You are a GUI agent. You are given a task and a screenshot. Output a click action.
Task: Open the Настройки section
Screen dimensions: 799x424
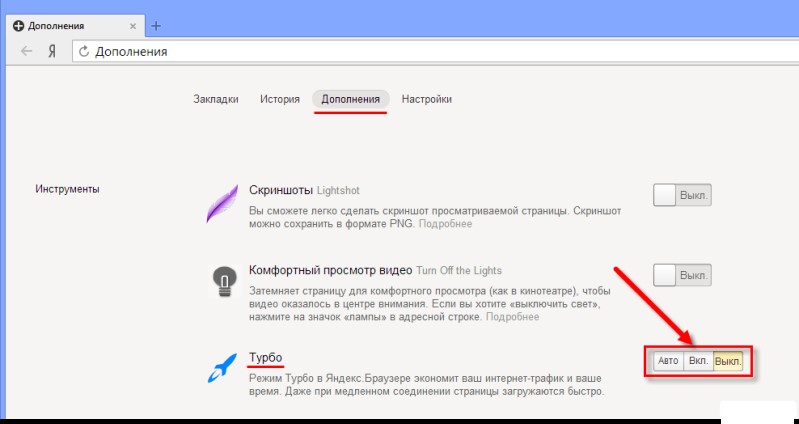coord(427,99)
